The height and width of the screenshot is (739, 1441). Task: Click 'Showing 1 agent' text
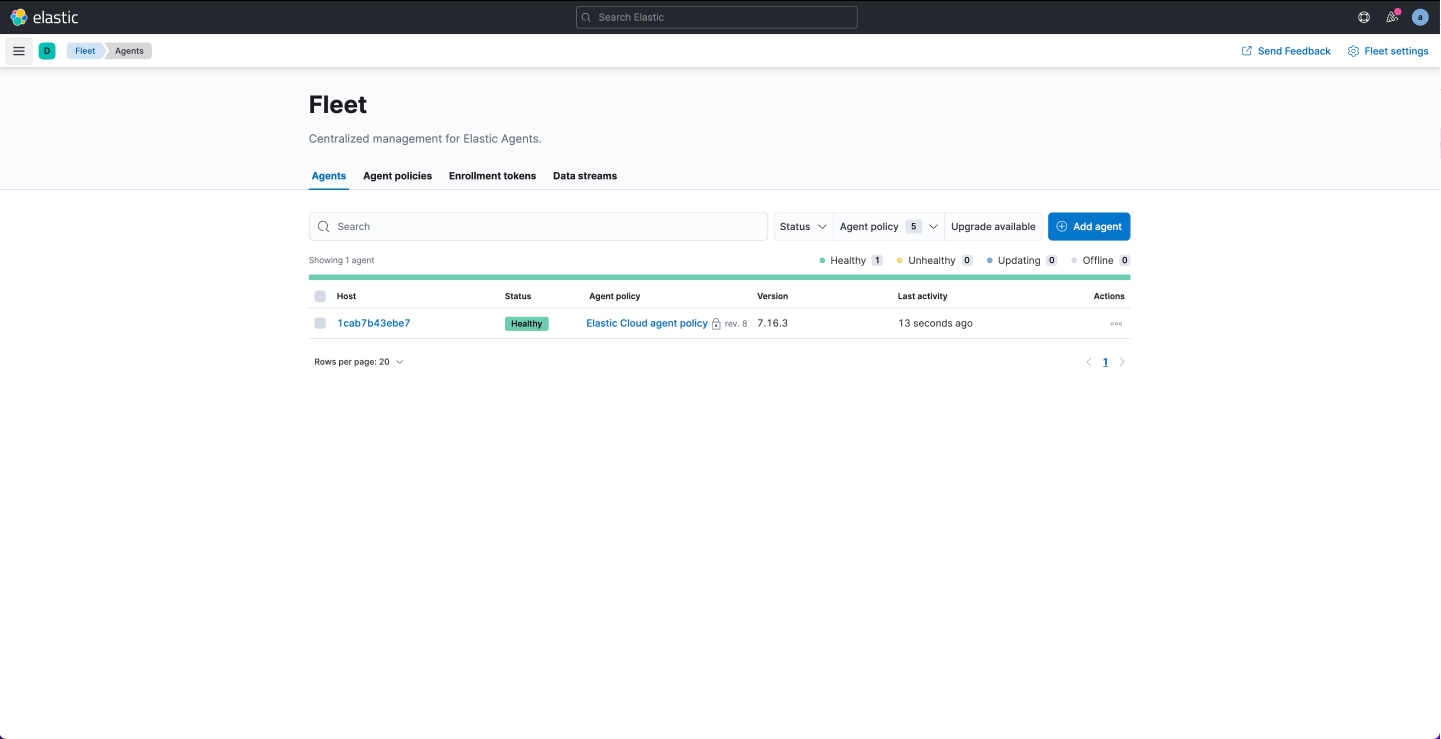click(x=341, y=260)
